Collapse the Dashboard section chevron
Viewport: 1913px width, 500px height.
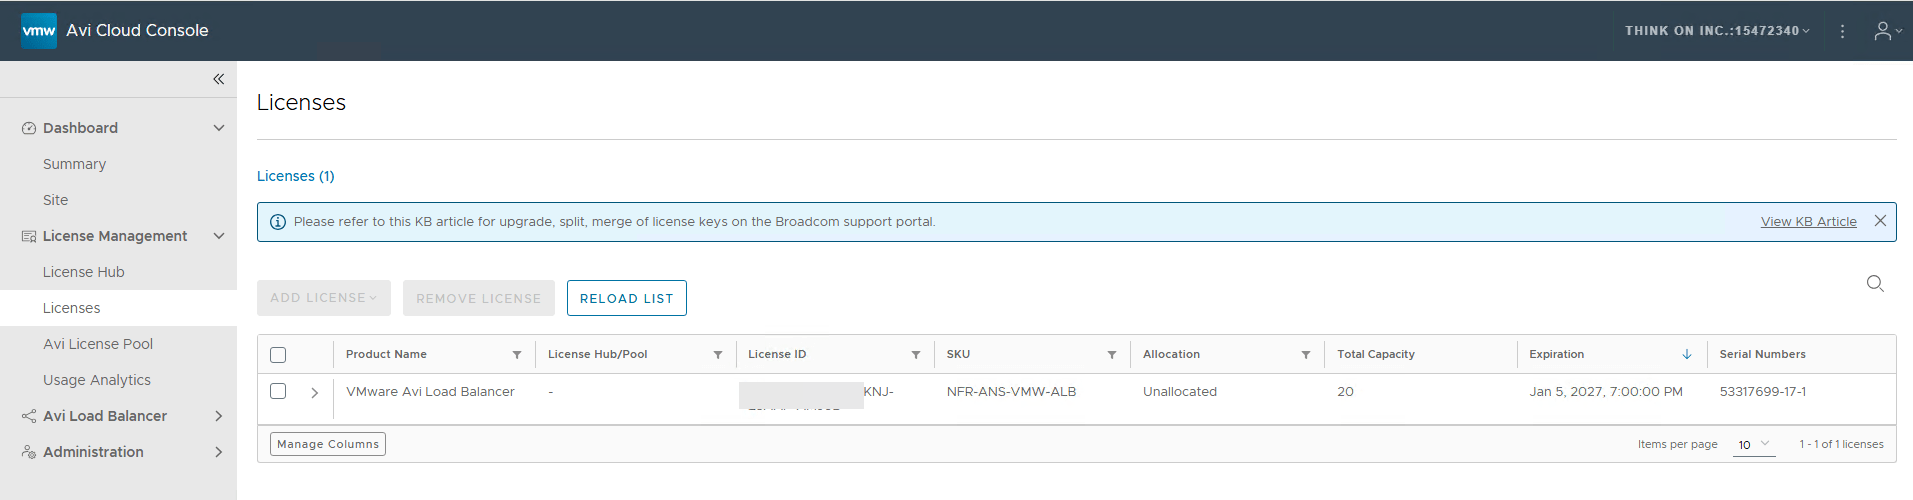point(219,128)
